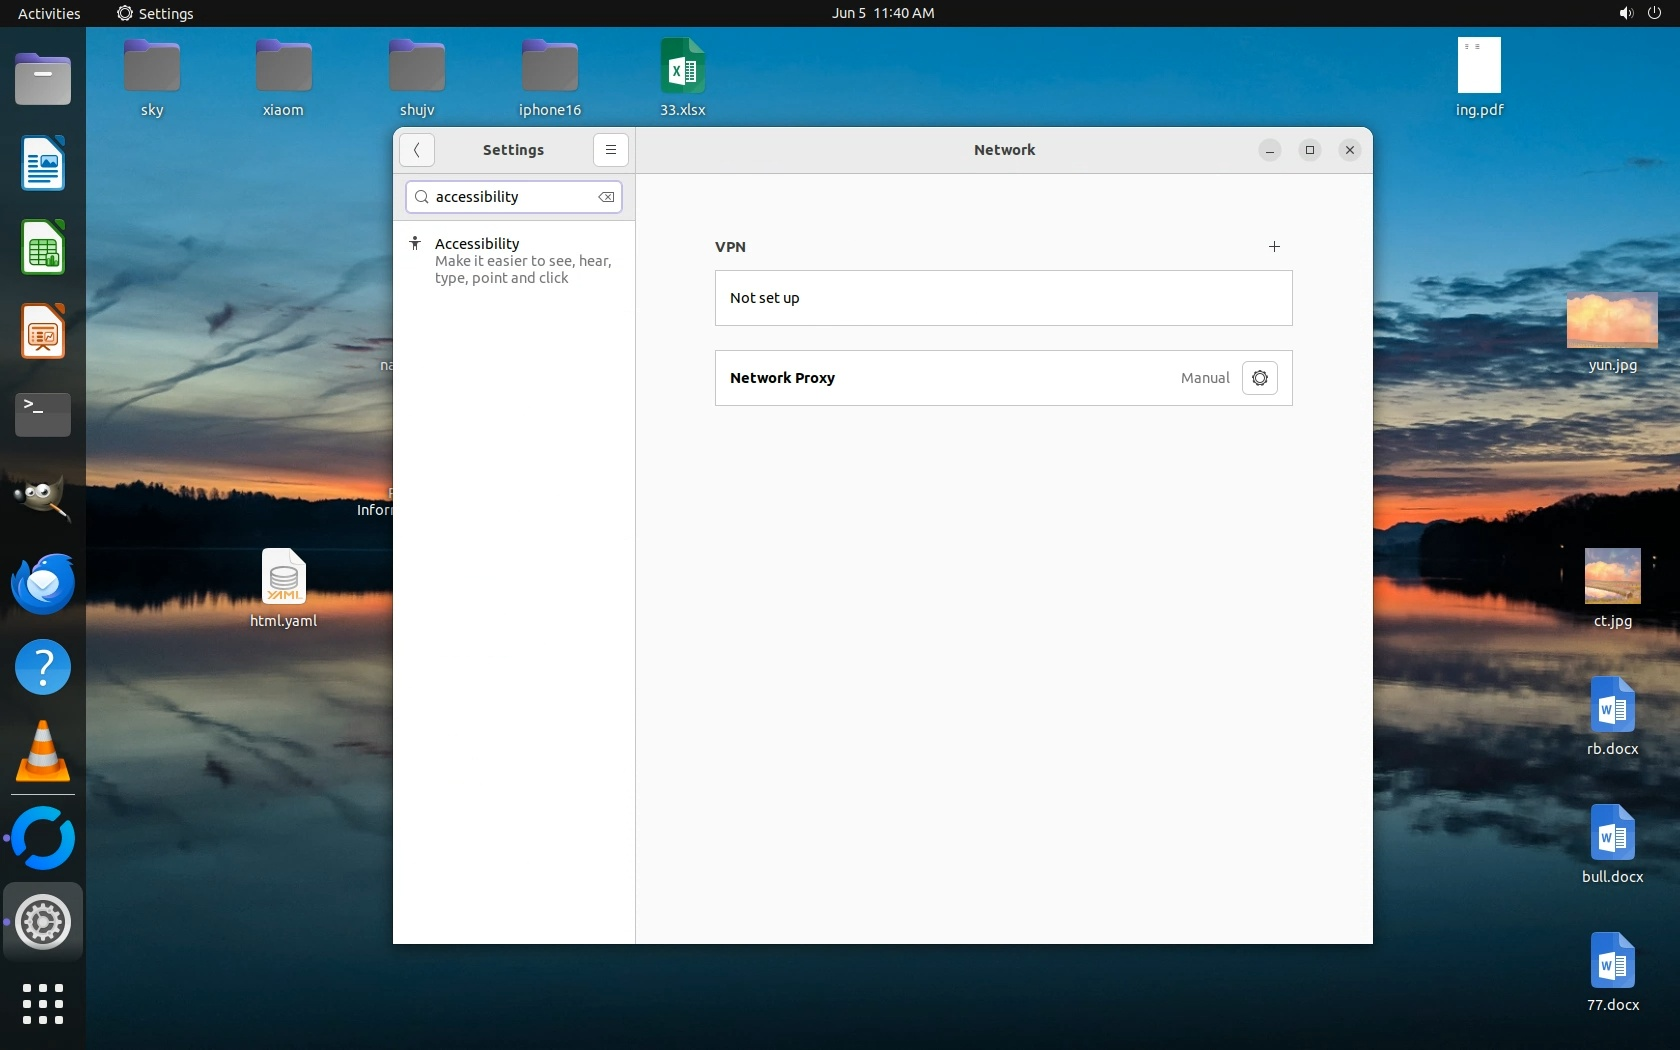The height and width of the screenshot is (1050, 1680).
Task: Open Activities overview
Action: coord(49,13)
